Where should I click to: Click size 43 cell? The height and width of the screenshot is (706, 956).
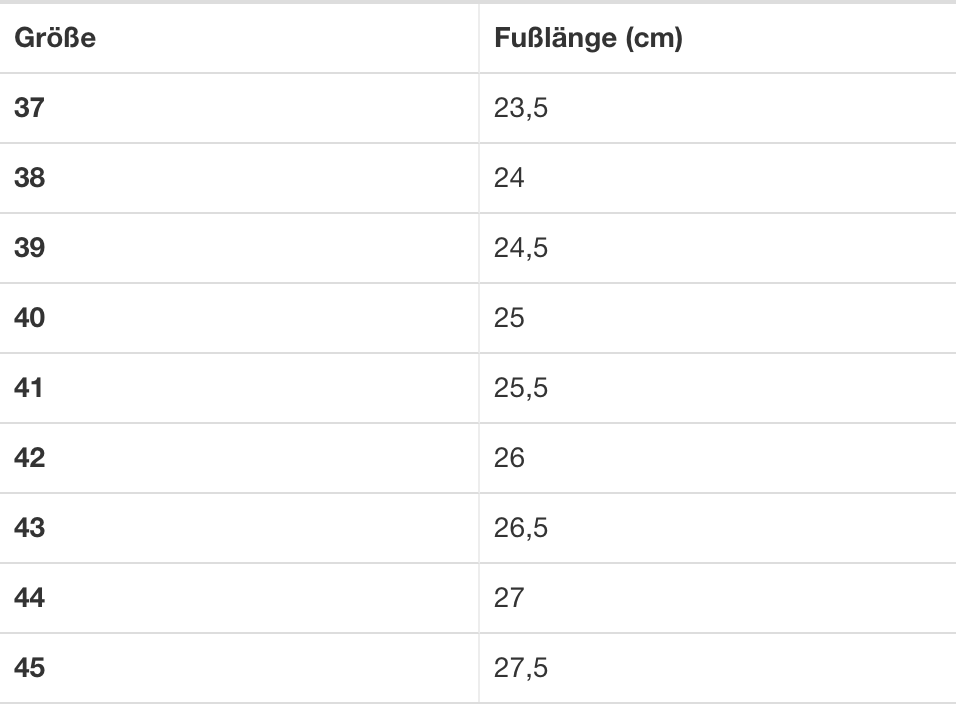tap(30, 528)
